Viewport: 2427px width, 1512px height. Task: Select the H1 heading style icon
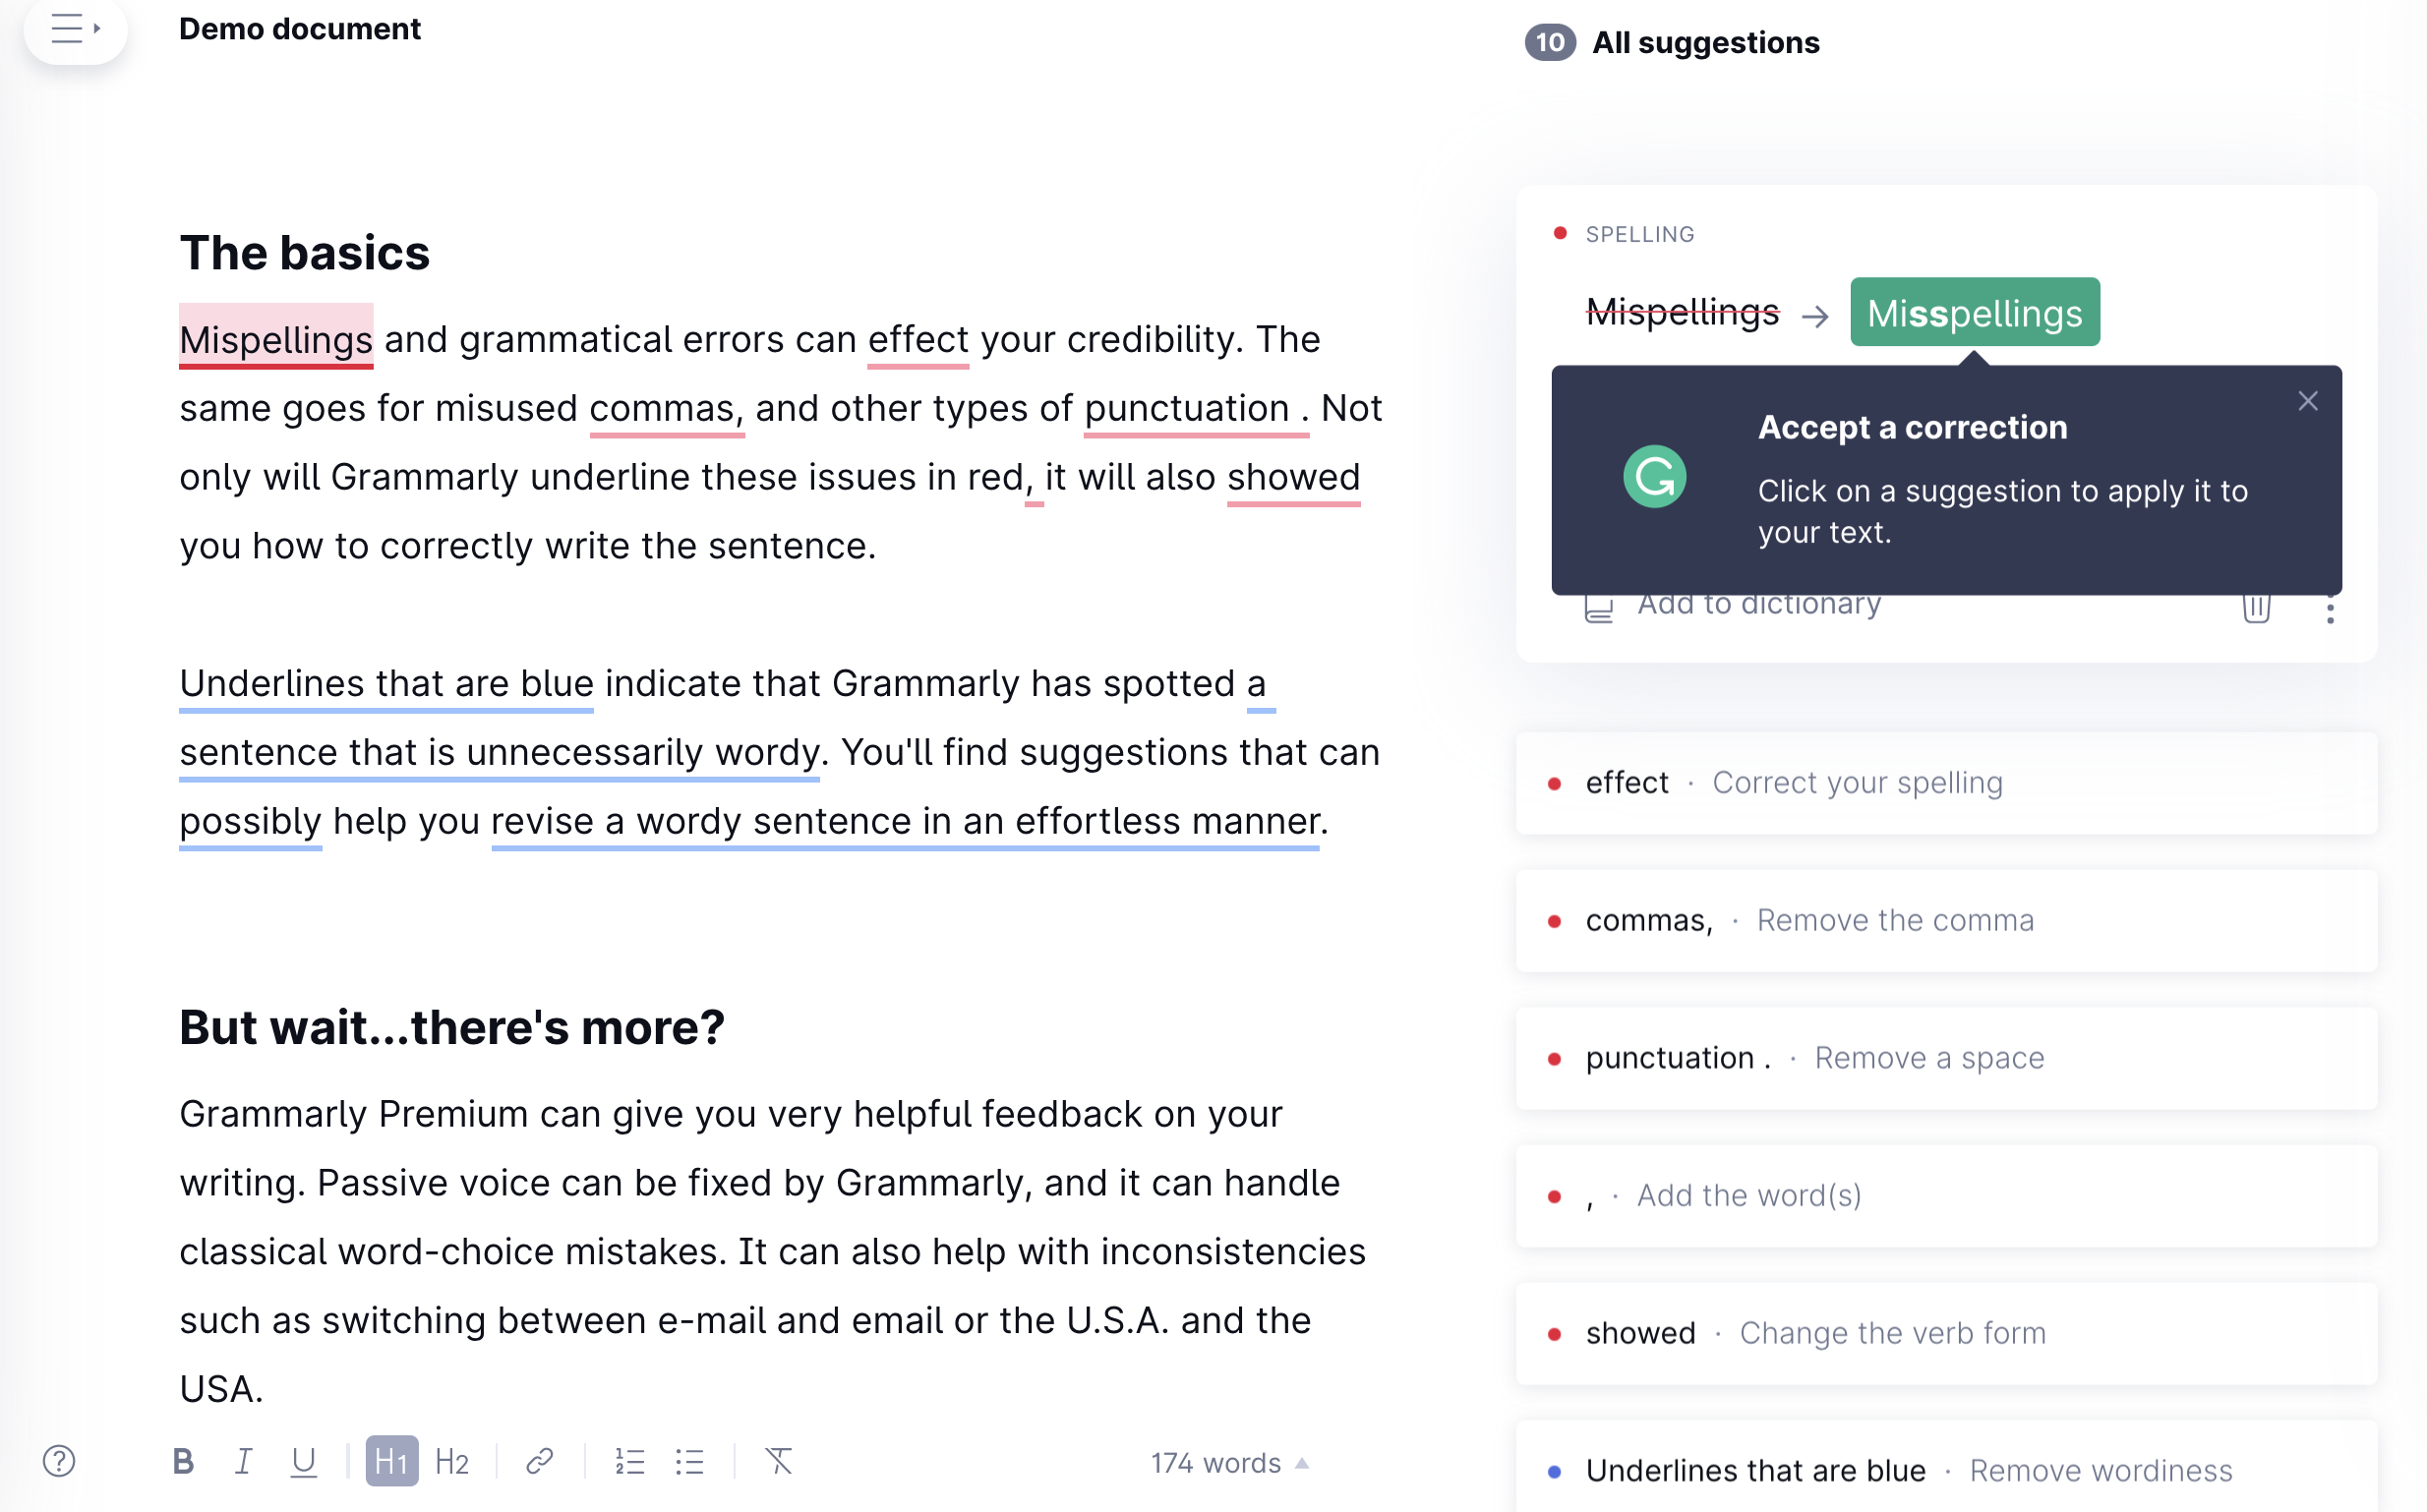(x=390, y=1460)
